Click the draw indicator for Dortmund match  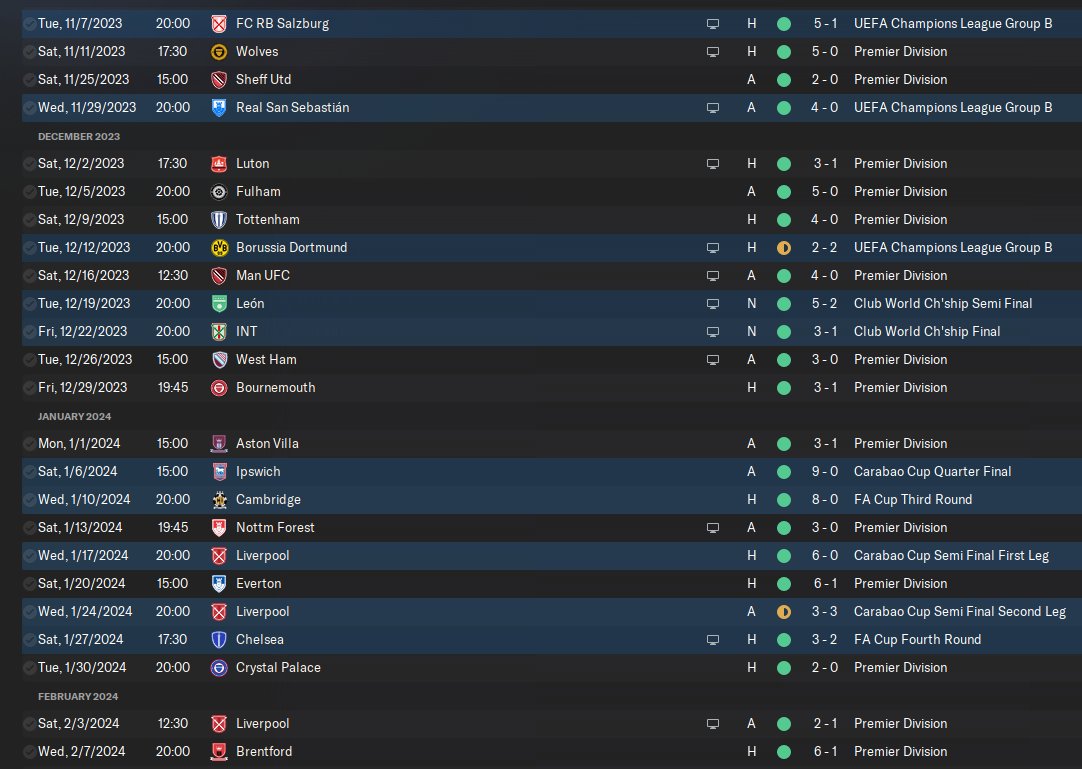[x=784, y=248]
